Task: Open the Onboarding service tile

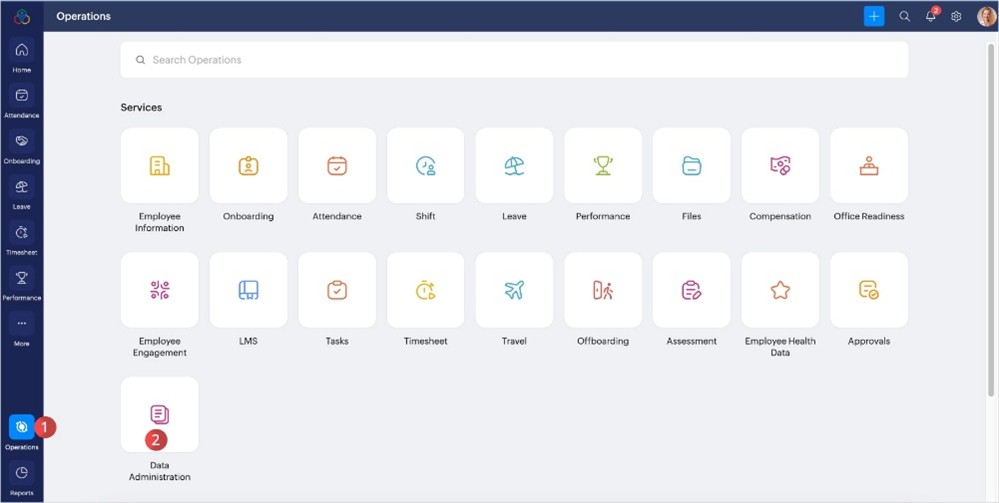Action: click(248, 166)
